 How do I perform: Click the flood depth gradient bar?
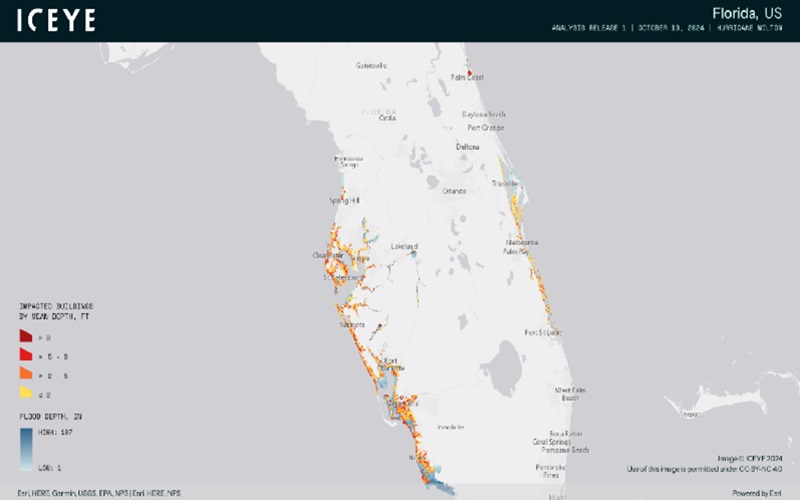[25, 449]
